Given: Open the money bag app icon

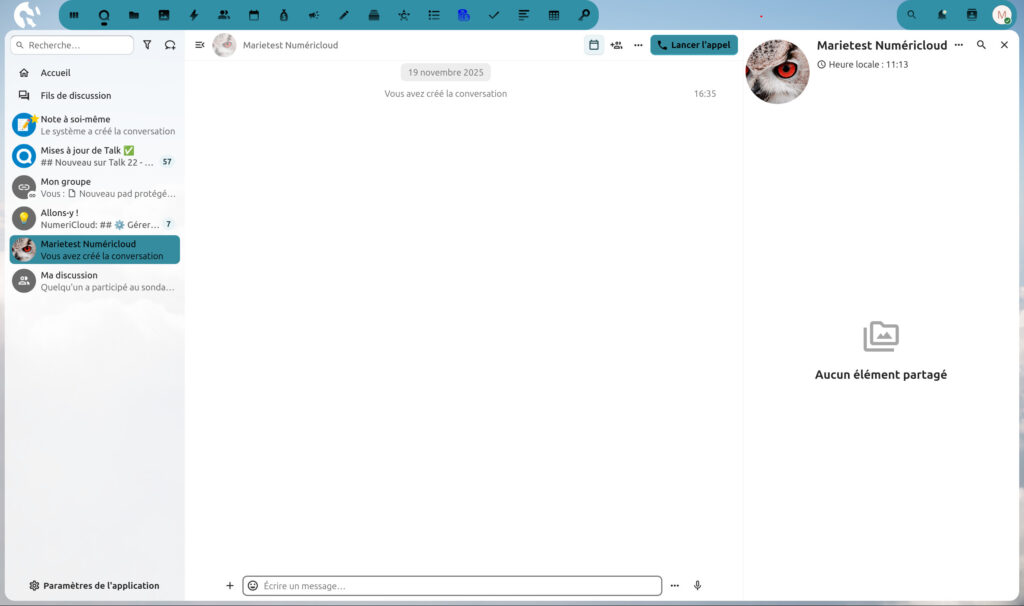Looking at the screenshot, I should pyautogui.click(x=284, y=15).
